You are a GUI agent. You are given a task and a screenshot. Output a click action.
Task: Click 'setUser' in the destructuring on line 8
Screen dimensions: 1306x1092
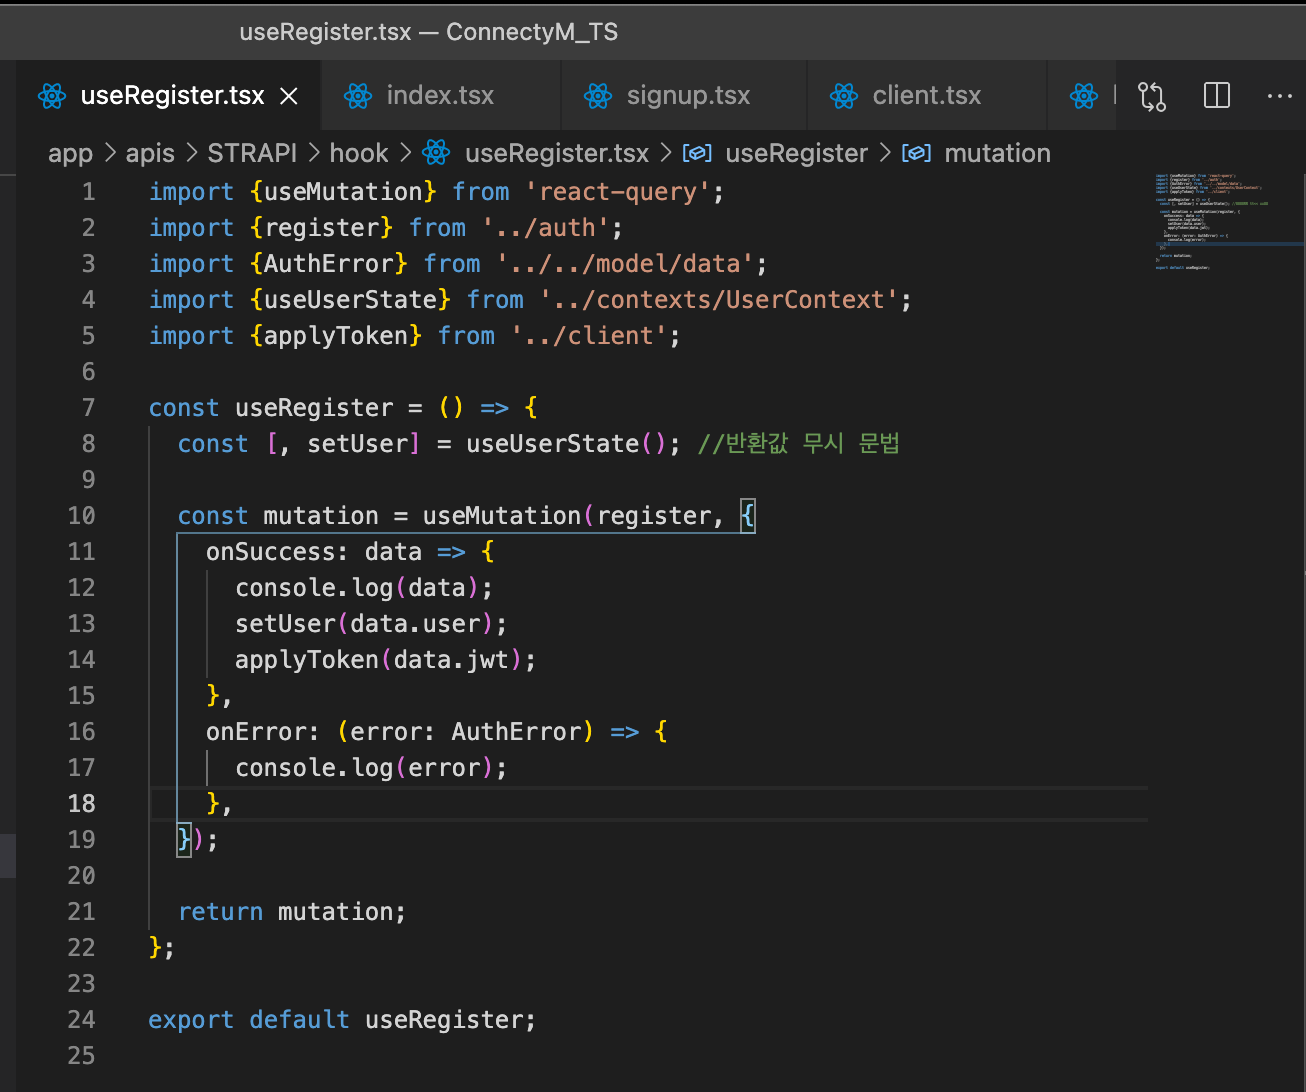[357, 444]
